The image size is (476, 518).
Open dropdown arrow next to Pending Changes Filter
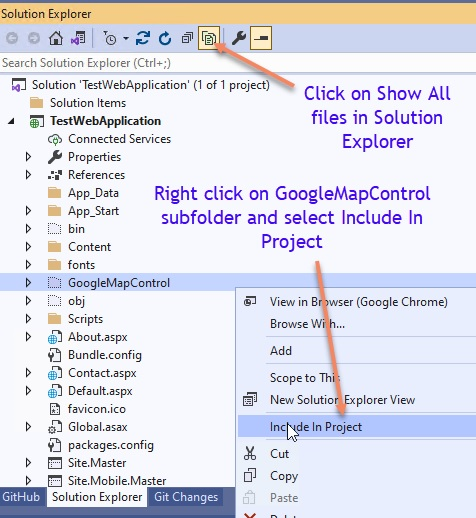pos(126,38)
